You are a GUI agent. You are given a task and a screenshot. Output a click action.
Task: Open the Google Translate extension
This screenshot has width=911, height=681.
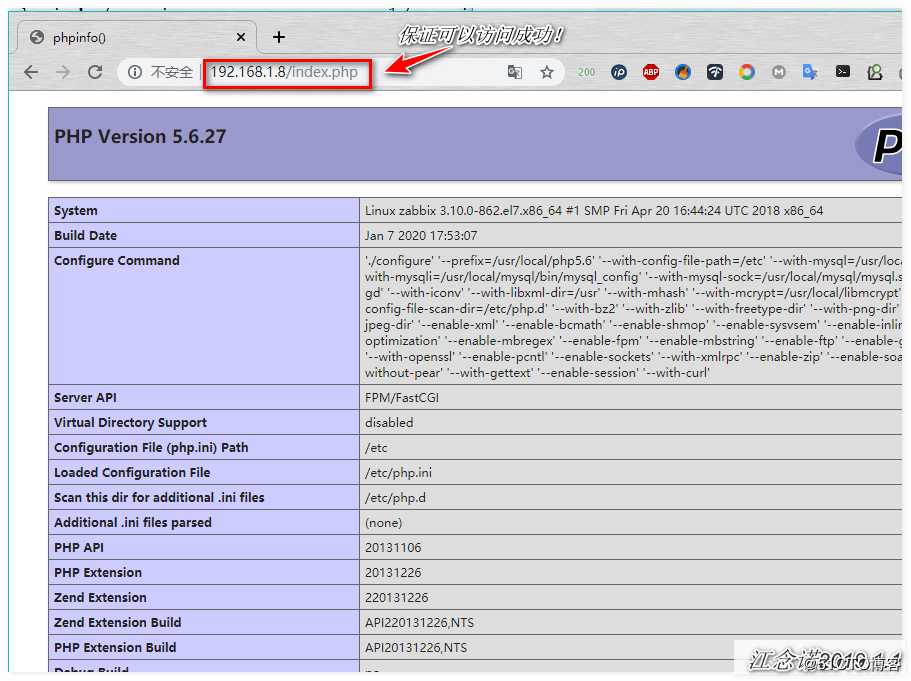tap(810, 72)
